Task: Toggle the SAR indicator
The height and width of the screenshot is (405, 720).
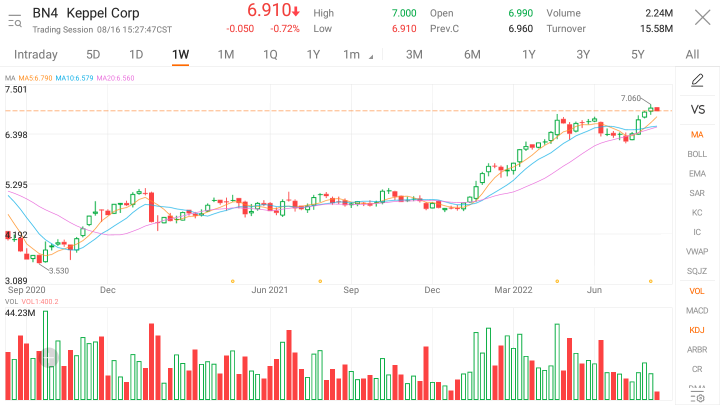Action: coord(697,193)
